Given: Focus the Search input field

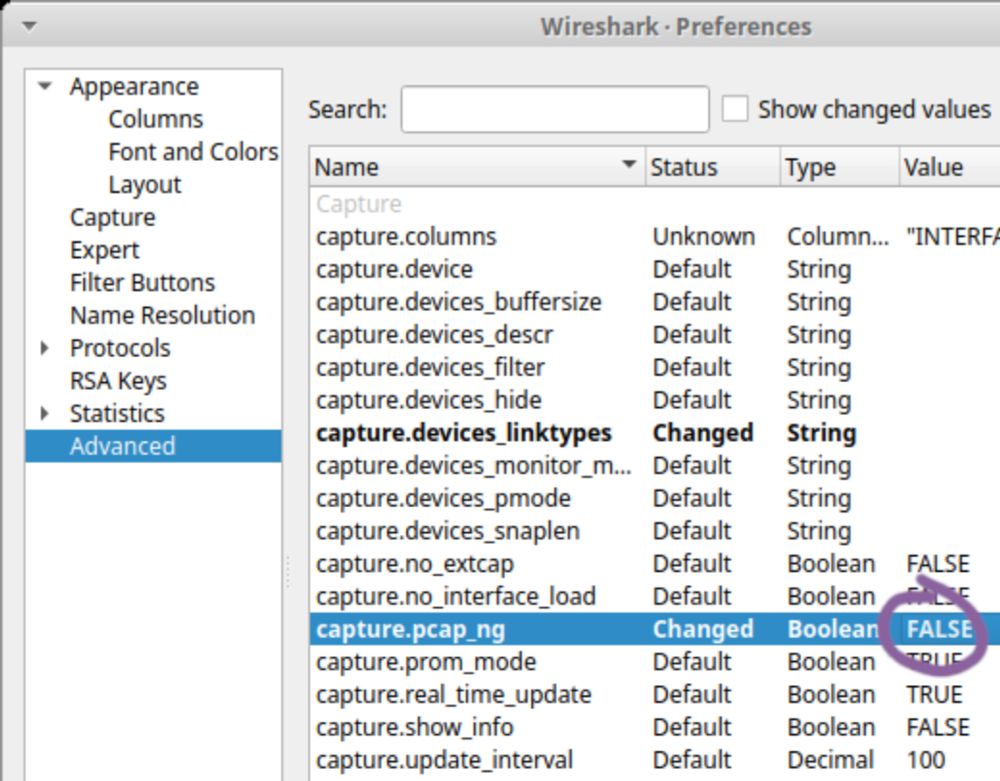Looking at the screenshot, I should [x=555, y=110].
